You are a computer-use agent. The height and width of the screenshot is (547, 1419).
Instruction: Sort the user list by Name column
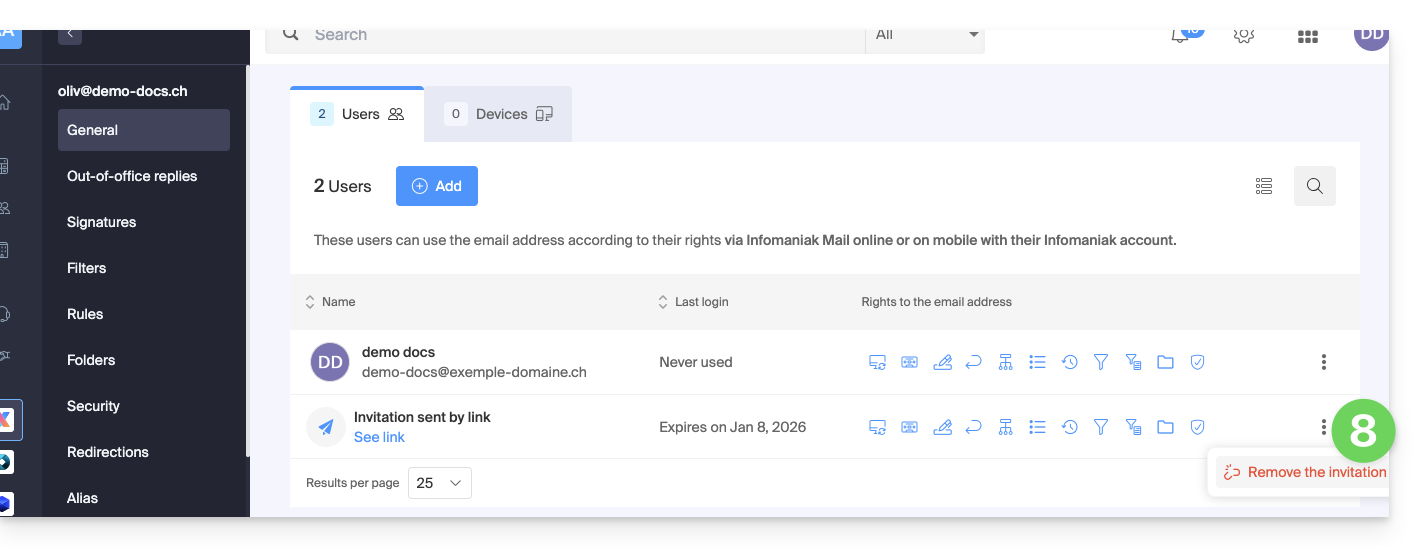pyautogui.click(x=330, y=302)
